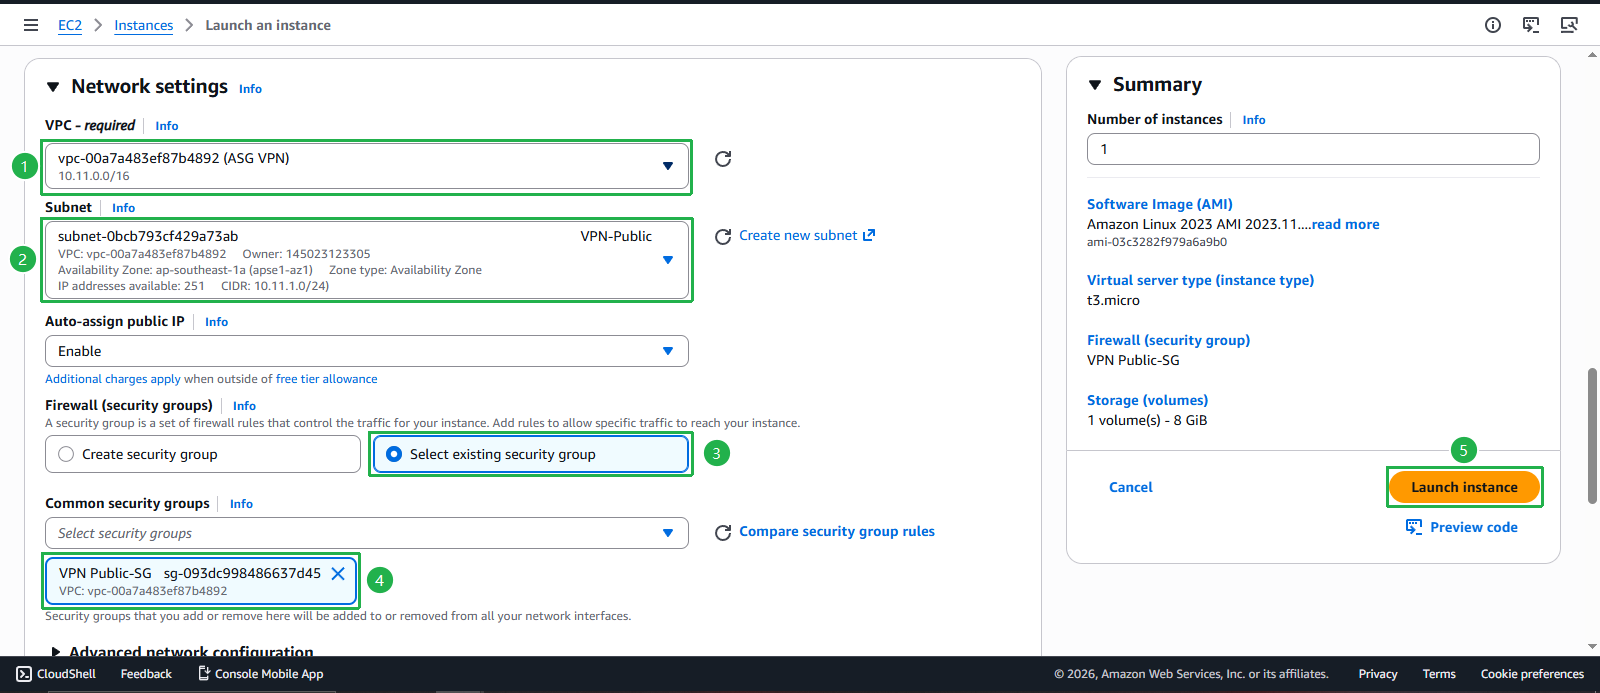Open Console Mobile App link

click(x=260, y=674)
